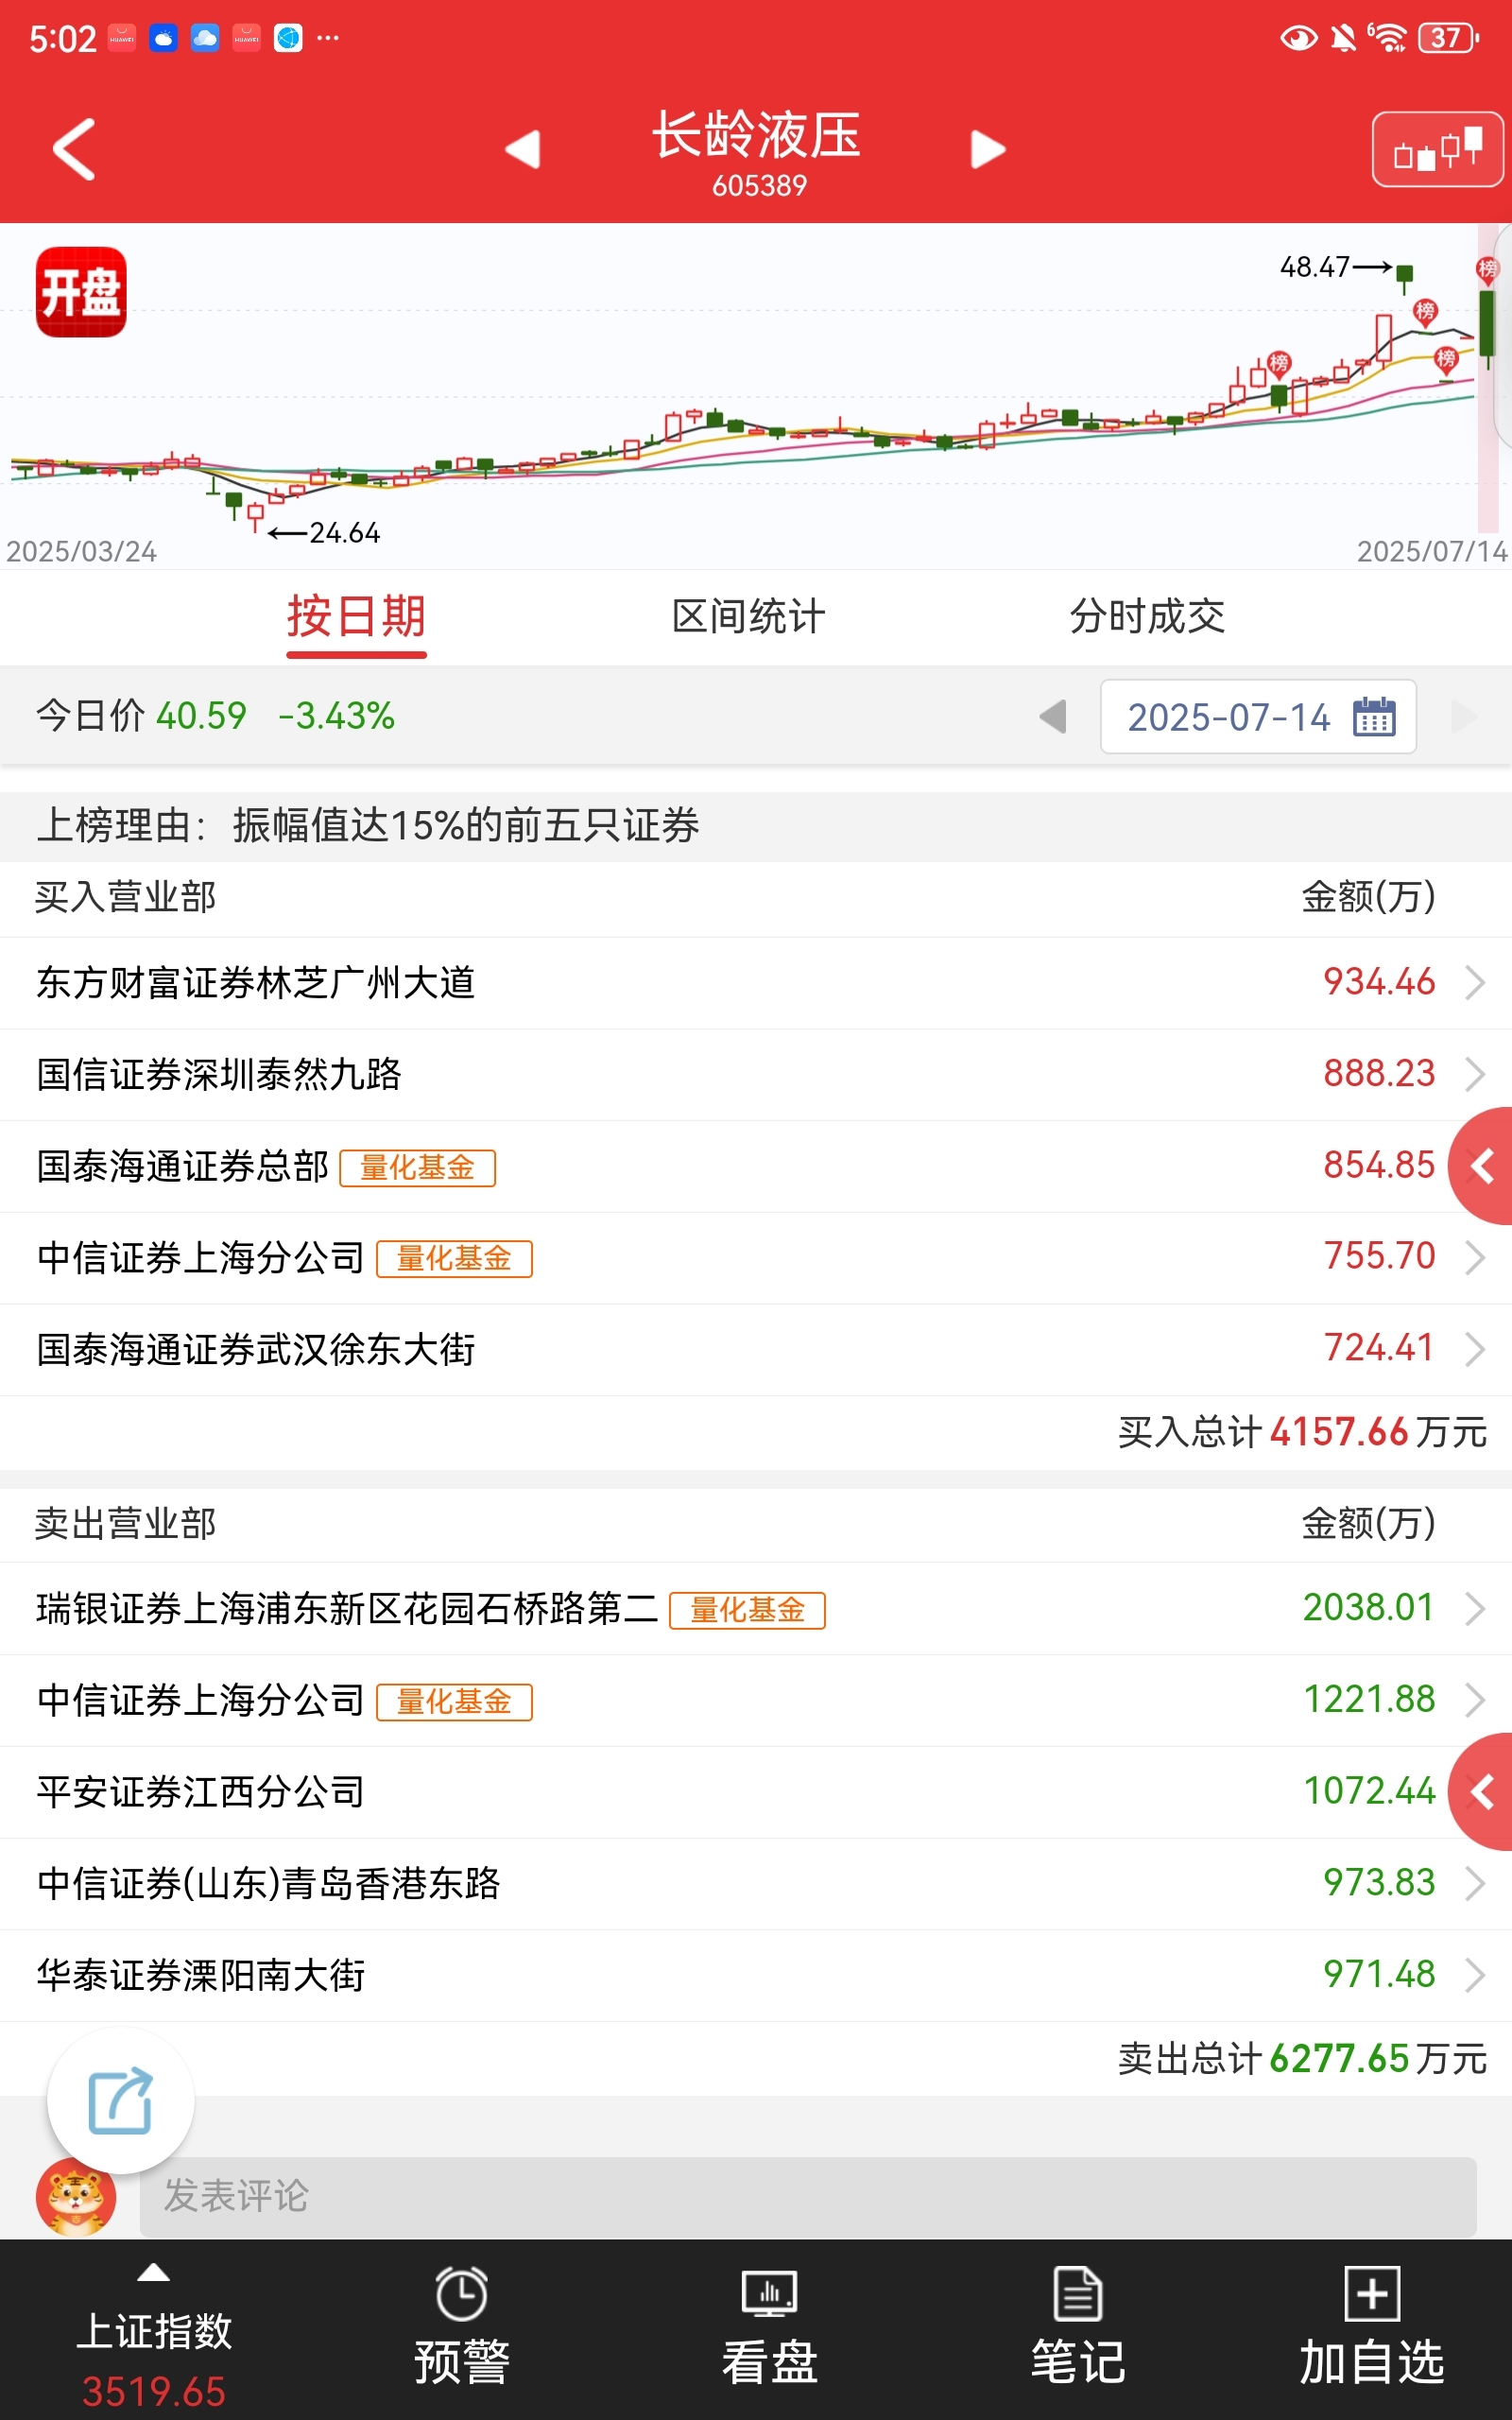
Task: Tap 今日价 40.59 price text
Action: (x=141, y=716)
